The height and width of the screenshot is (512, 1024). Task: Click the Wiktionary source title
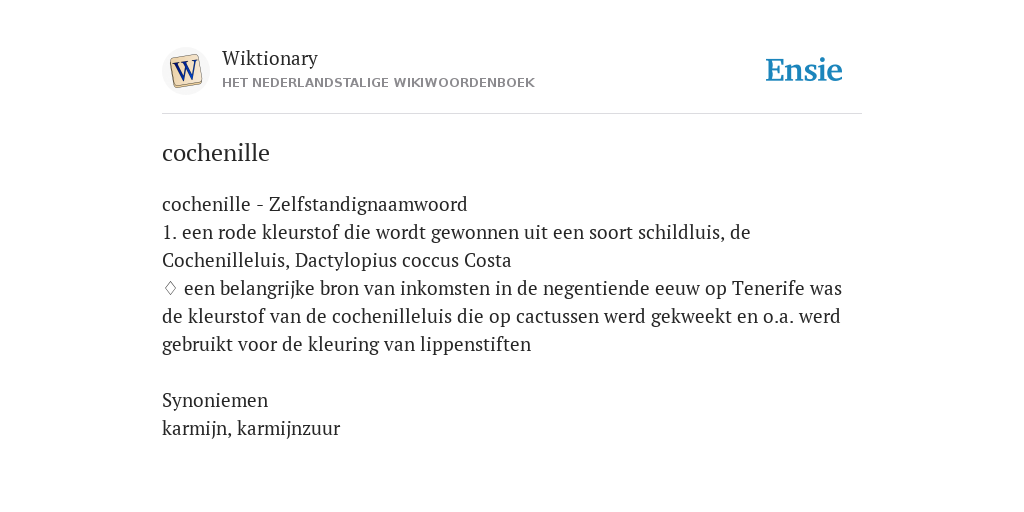pyautogui.click(x=270, y=58)
